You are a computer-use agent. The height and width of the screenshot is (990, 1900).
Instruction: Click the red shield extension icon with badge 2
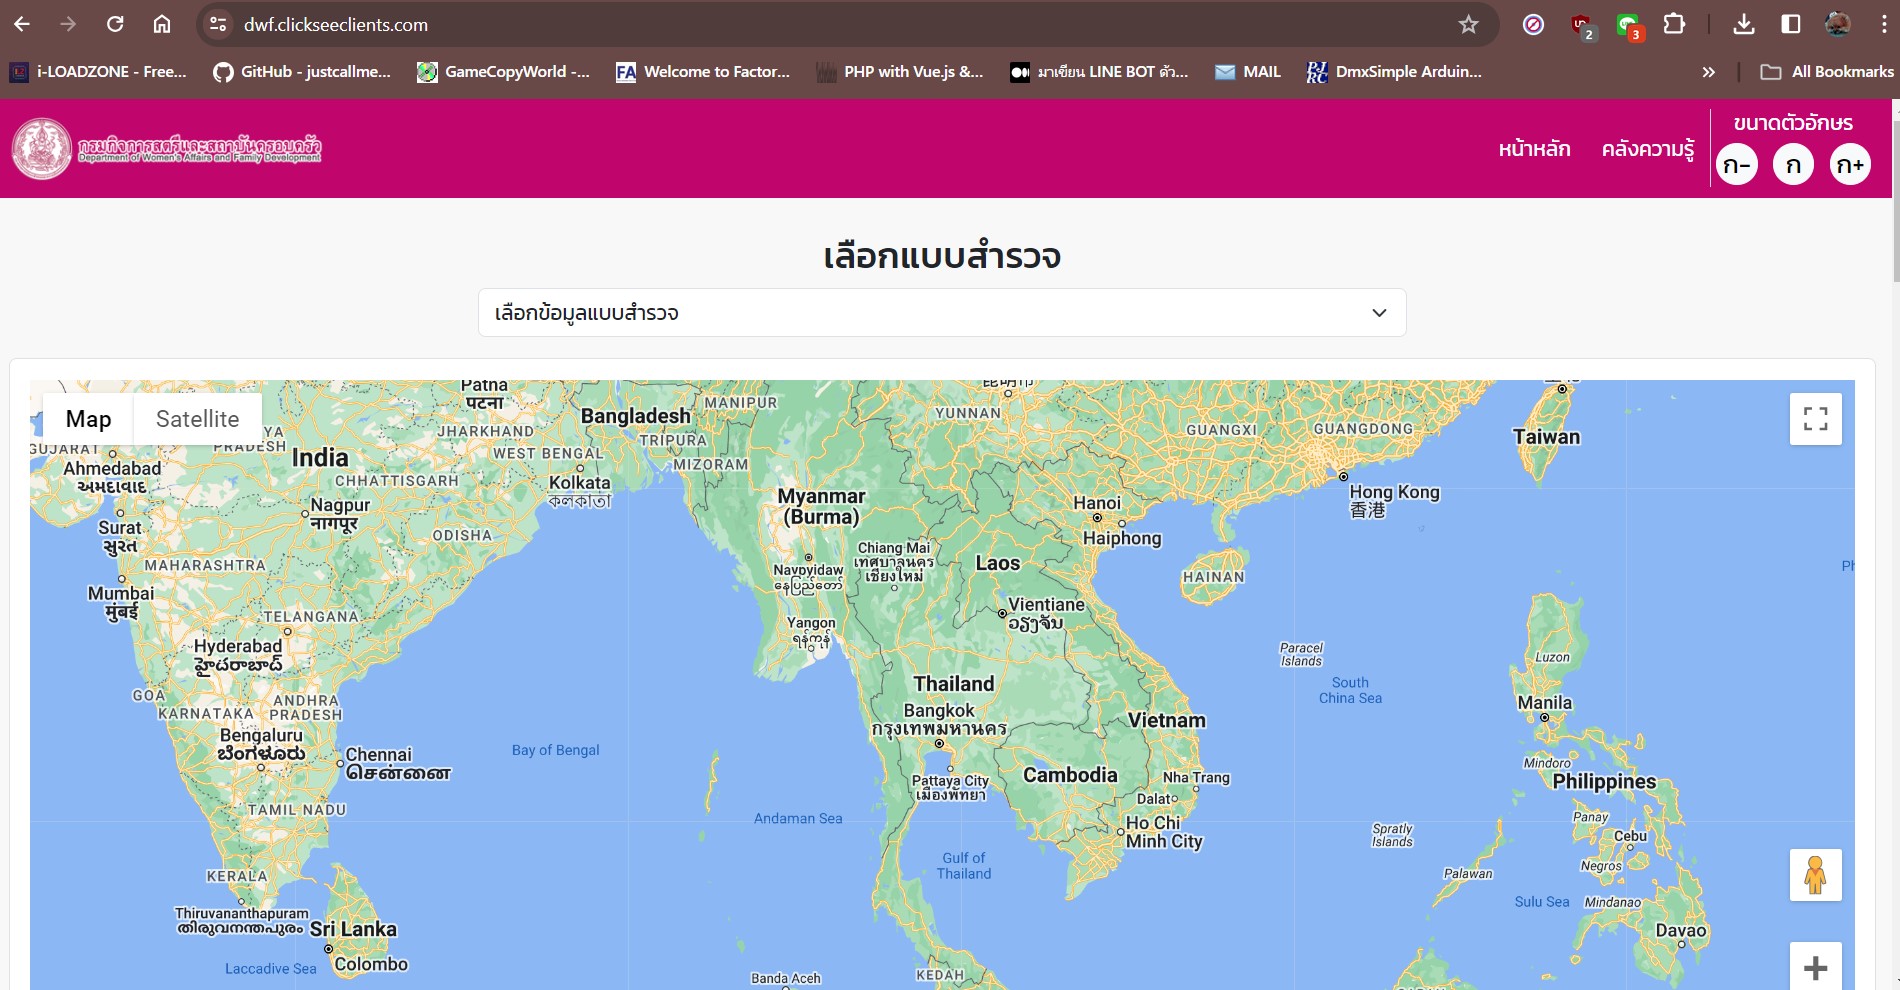1582,26
